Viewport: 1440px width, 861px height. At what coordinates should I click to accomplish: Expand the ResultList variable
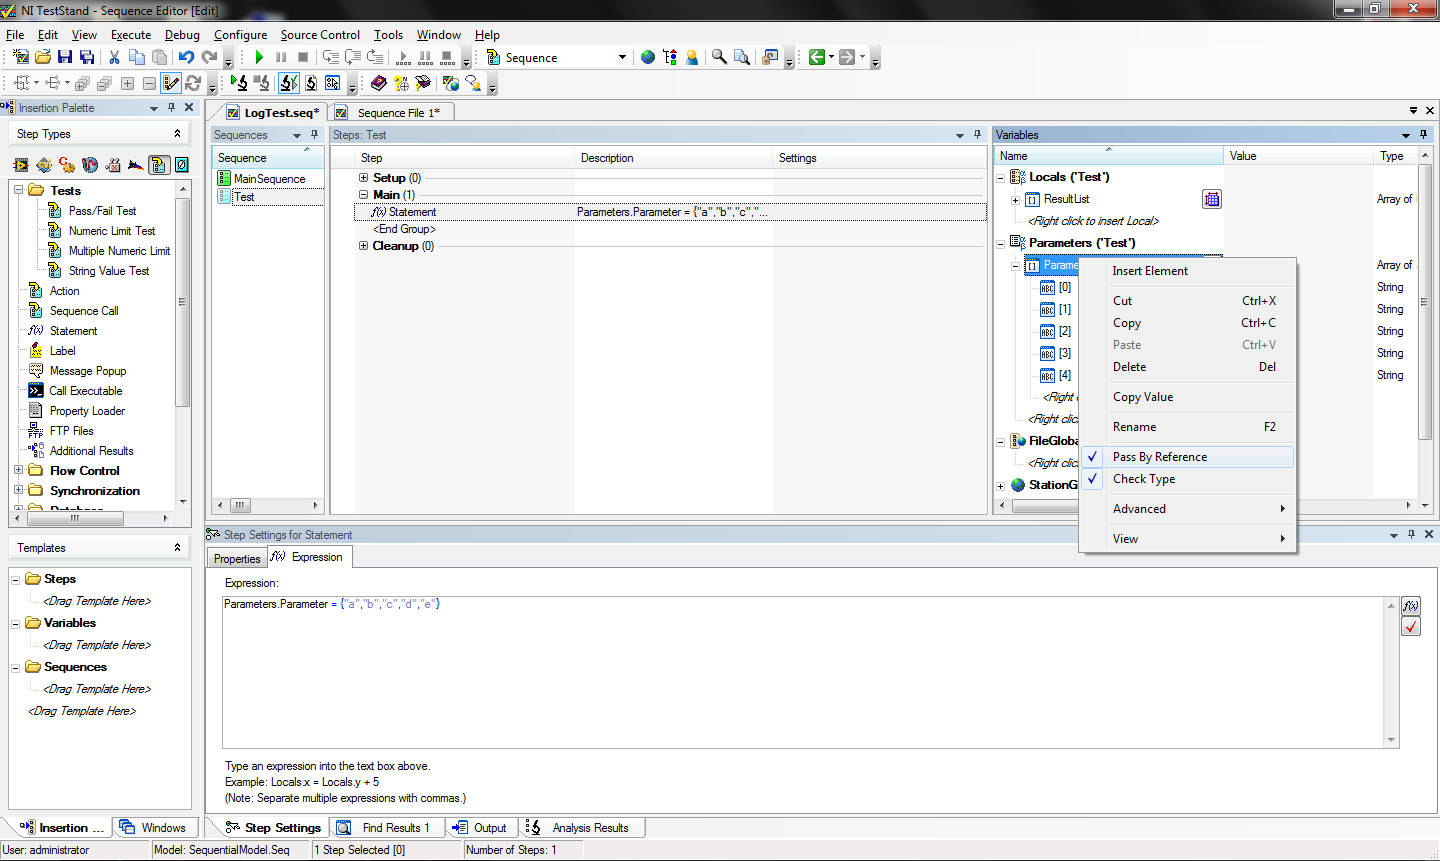point(1016,199)
